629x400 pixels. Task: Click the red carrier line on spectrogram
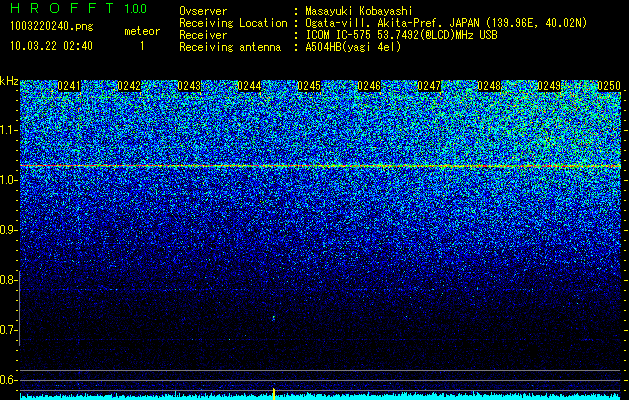pyautogui.click(x=320, y=166)
